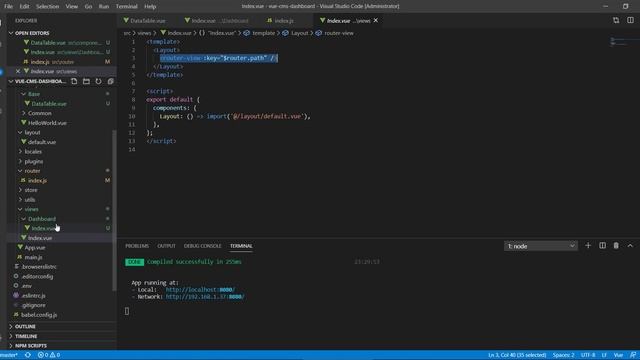Maximize the panel with the up chevron

pos(630,246)
